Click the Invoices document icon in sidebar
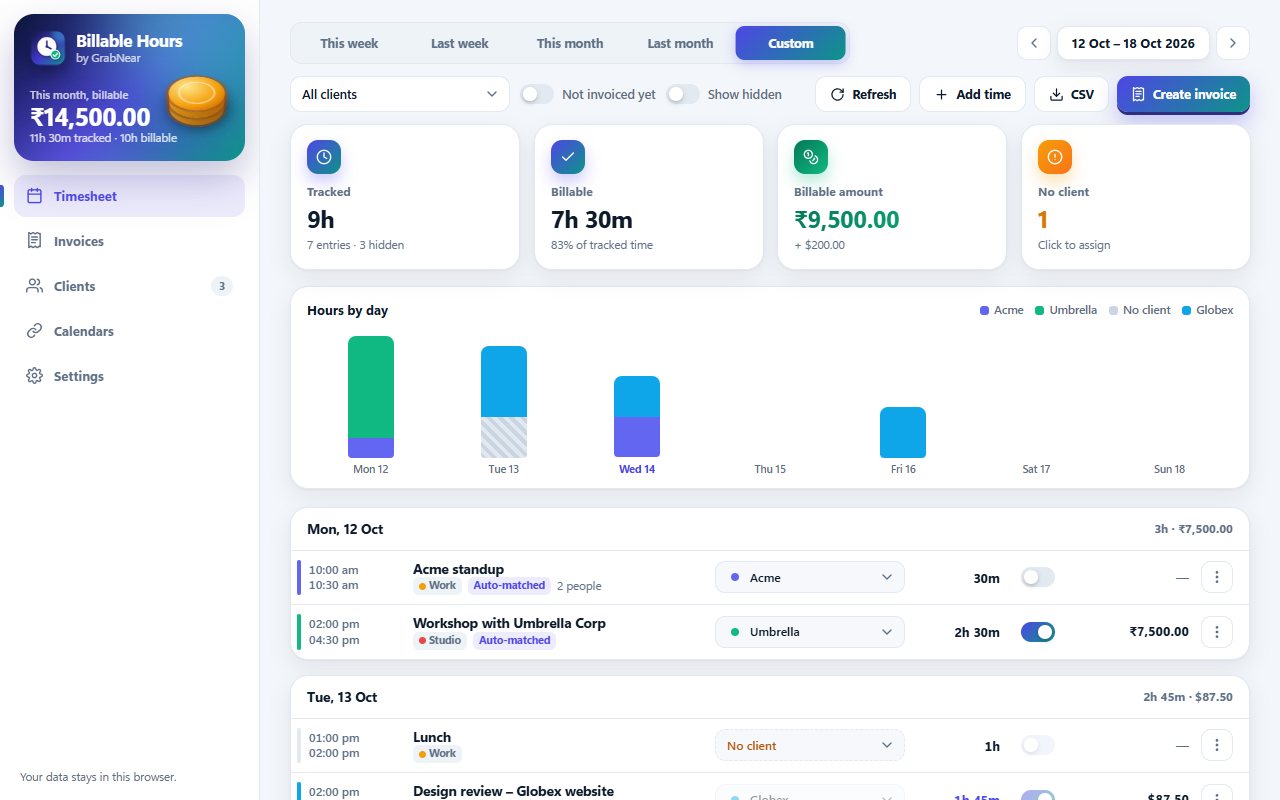Screen dimensions: 1280x800 tap(34, 241)
